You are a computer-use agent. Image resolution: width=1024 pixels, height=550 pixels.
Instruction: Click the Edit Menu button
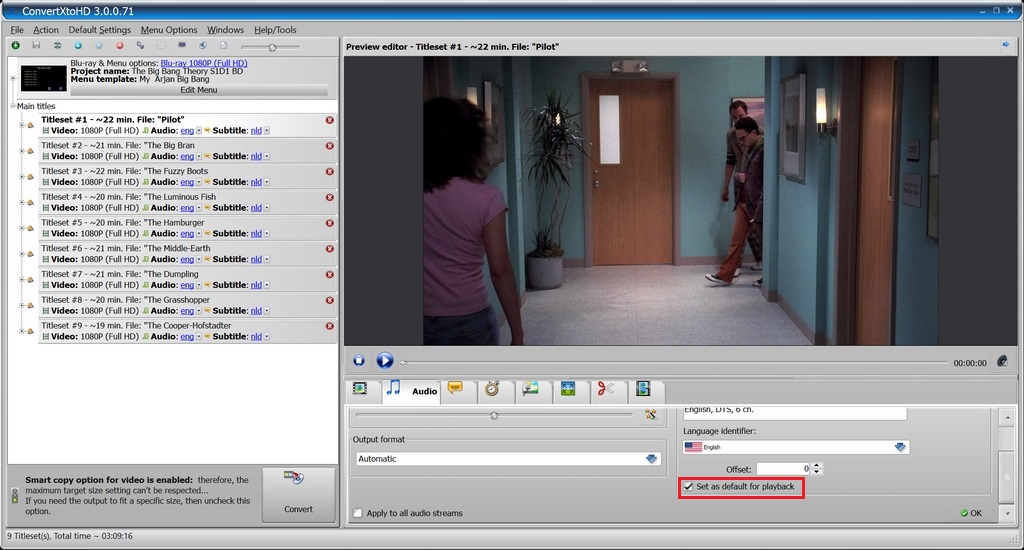point(199,90)
